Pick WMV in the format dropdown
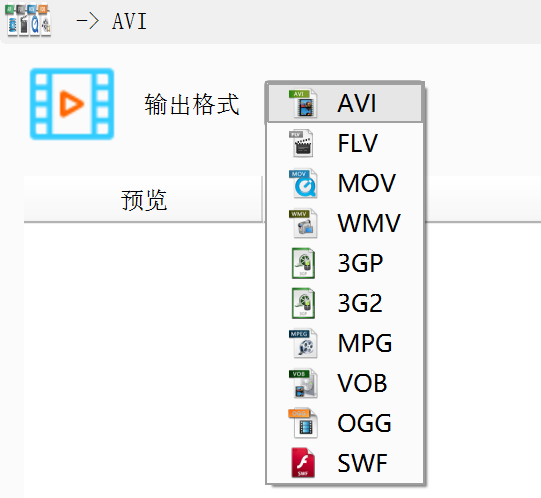This screenshot has height=498, width=541. (x=345, y=223)
